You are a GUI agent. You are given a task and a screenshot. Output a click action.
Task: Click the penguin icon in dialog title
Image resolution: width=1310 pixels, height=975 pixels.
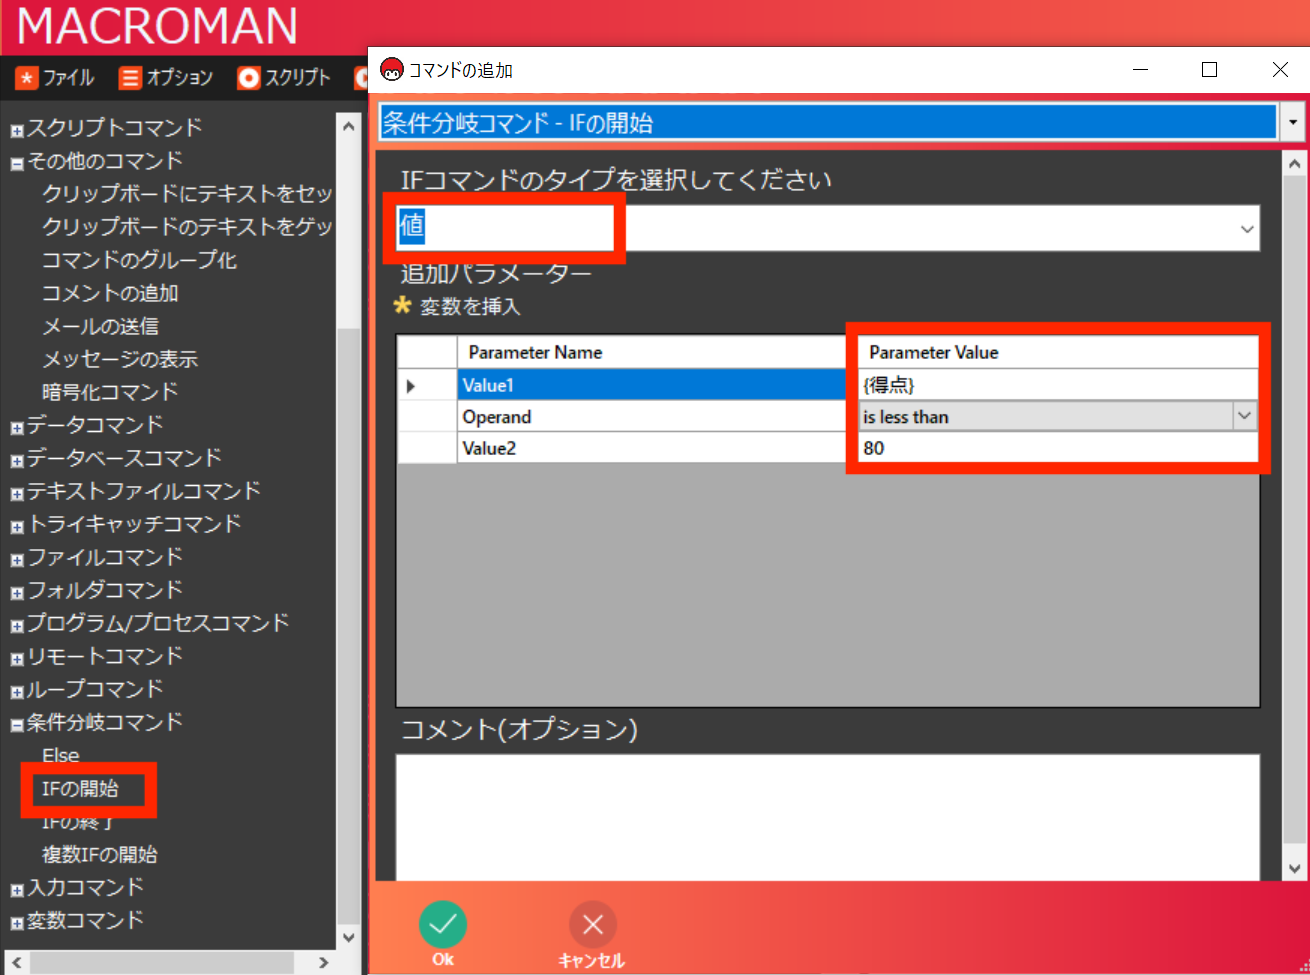[393, 70]
